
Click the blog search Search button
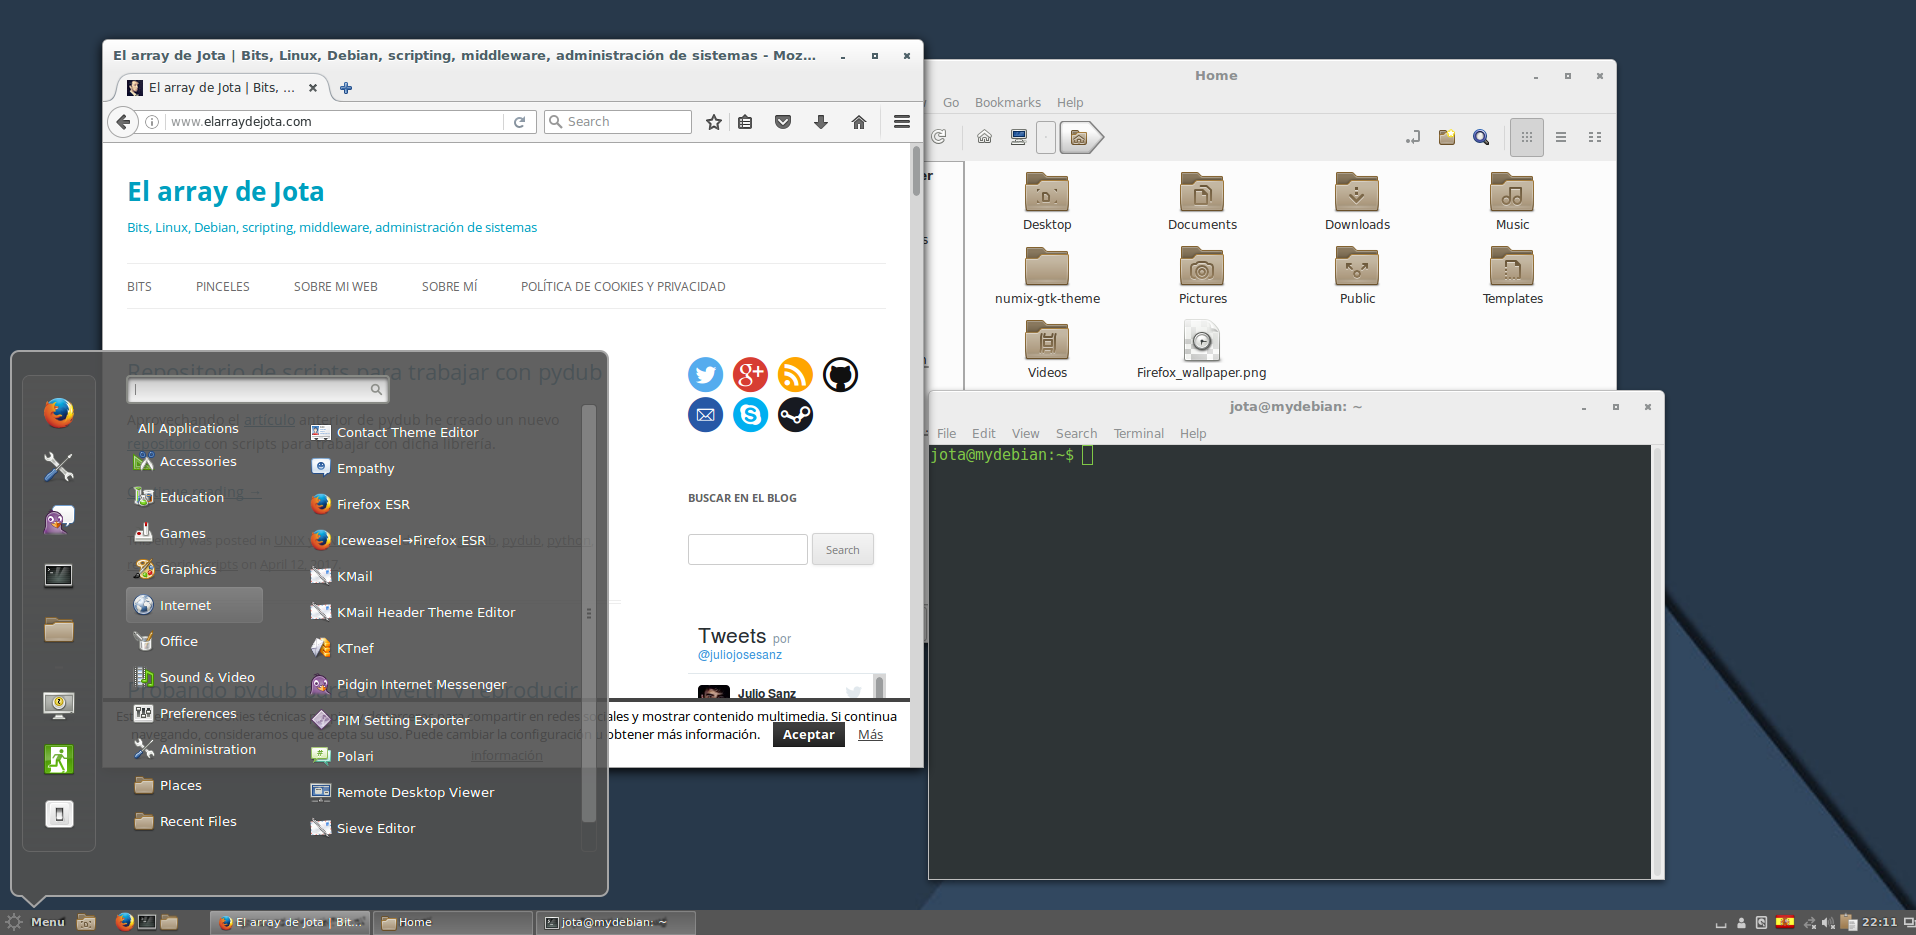point(843,550)
